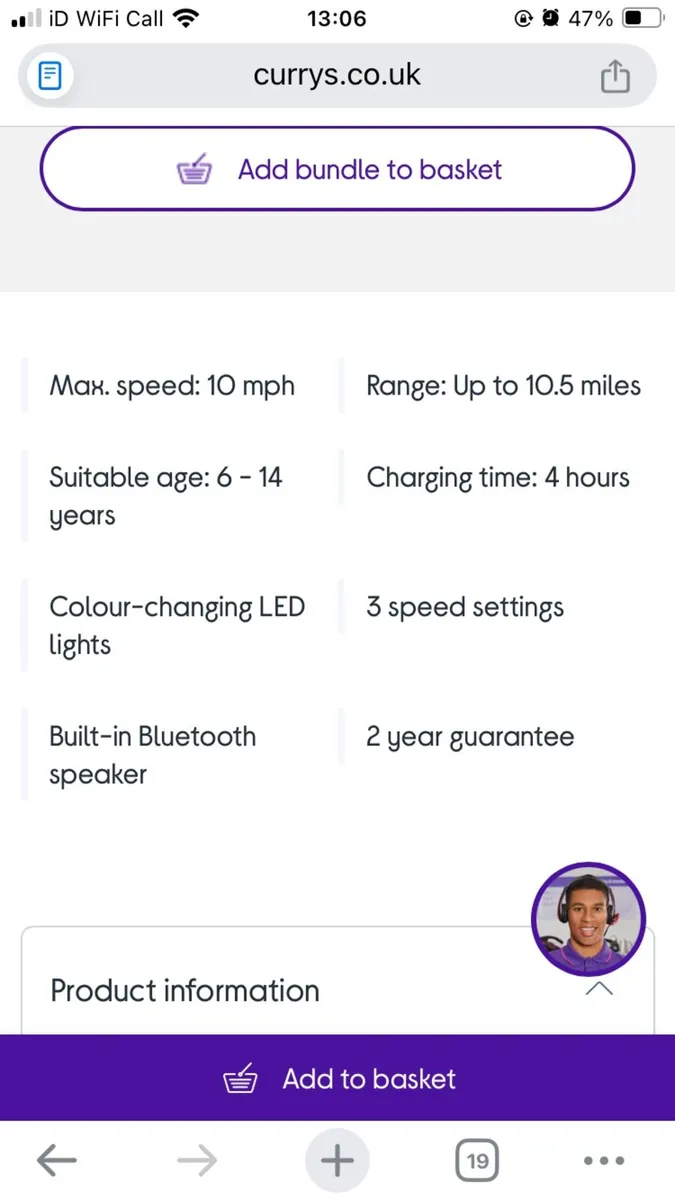
Task: Open a new tab with the plus icon
Action: (337, 1160)
